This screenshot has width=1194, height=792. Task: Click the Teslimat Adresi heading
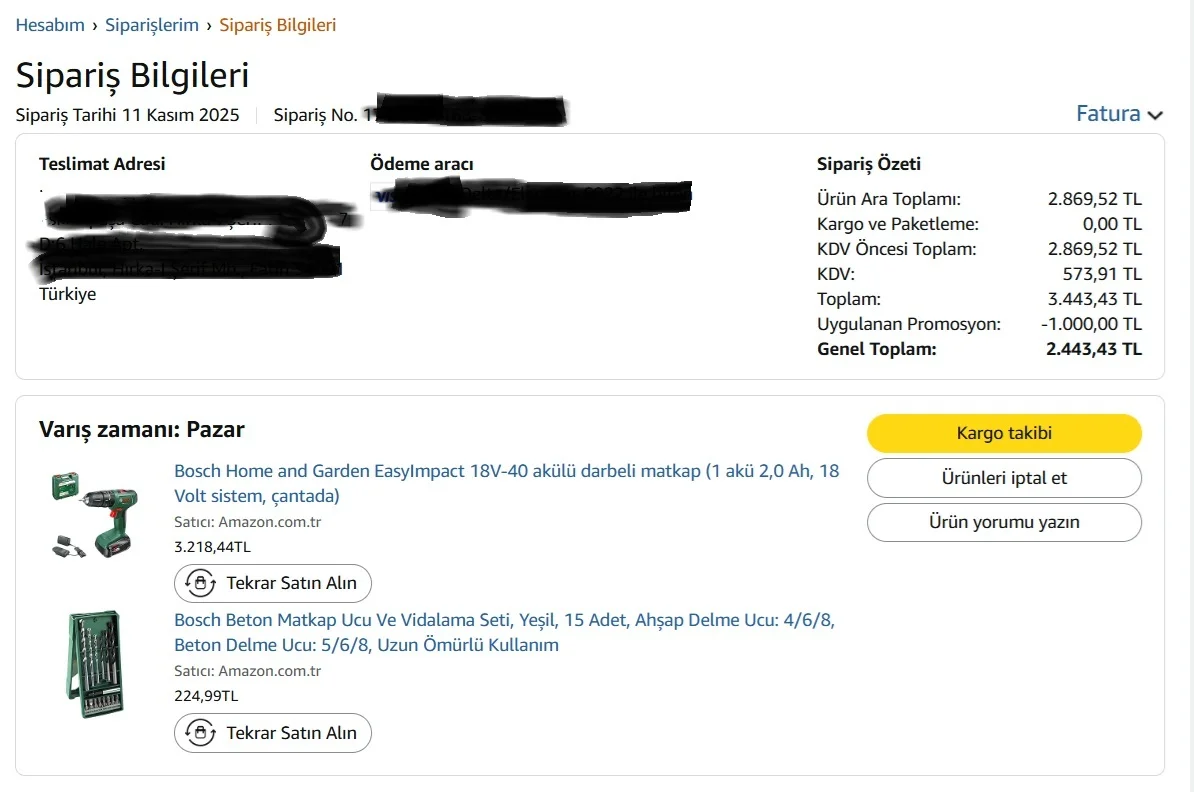point(102,164)
